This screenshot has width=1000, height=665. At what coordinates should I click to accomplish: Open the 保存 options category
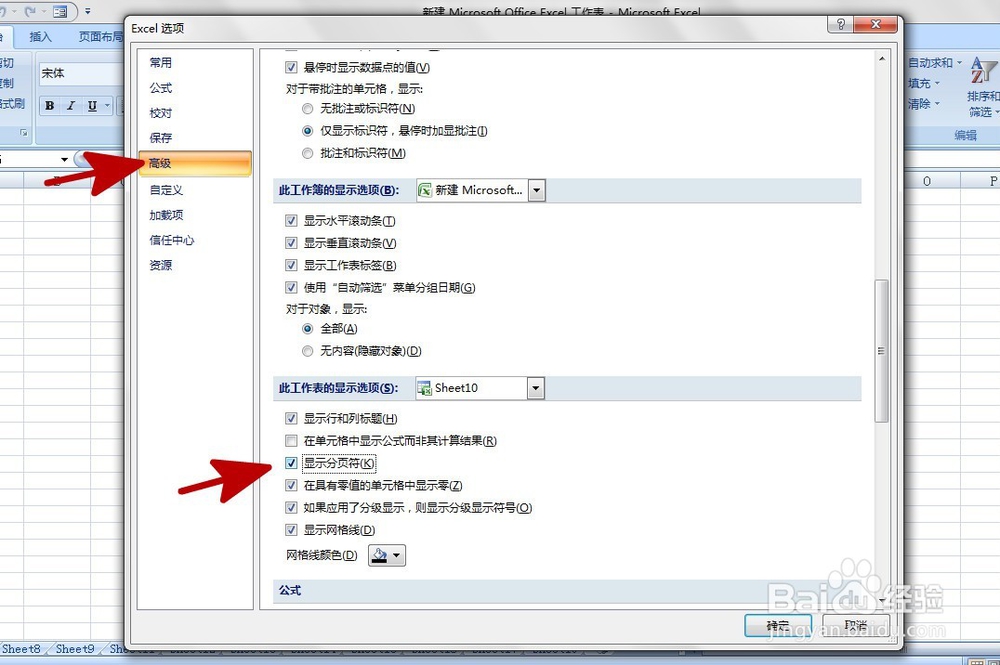pos(161,138)
